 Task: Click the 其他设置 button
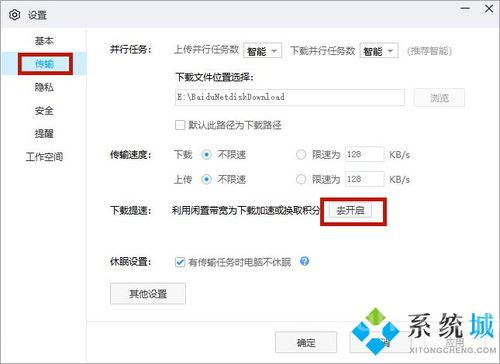(148, 294)
